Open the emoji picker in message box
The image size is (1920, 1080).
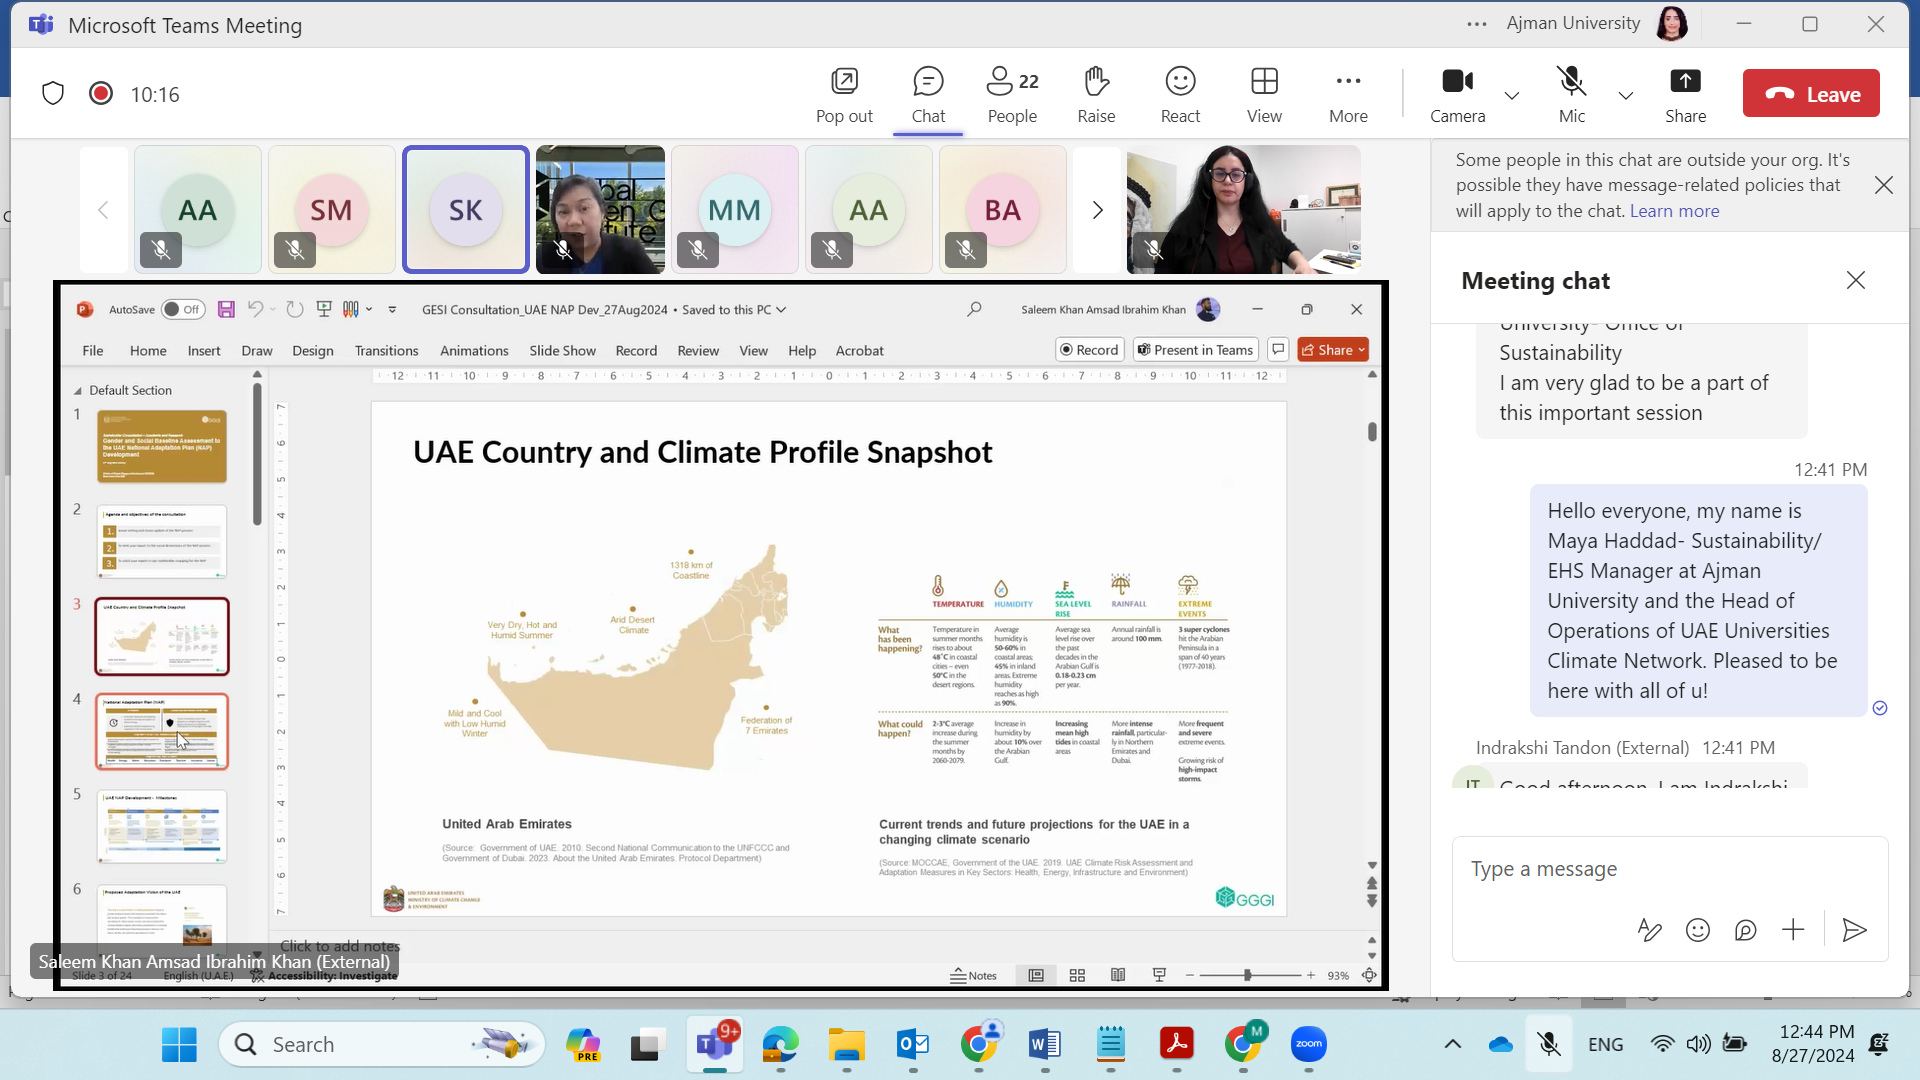coord(1697,930)
